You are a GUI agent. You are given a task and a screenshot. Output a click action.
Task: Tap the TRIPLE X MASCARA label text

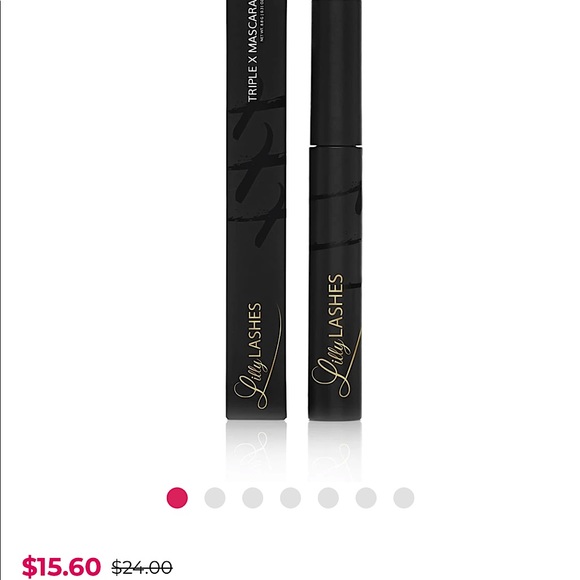coord(253,50)
